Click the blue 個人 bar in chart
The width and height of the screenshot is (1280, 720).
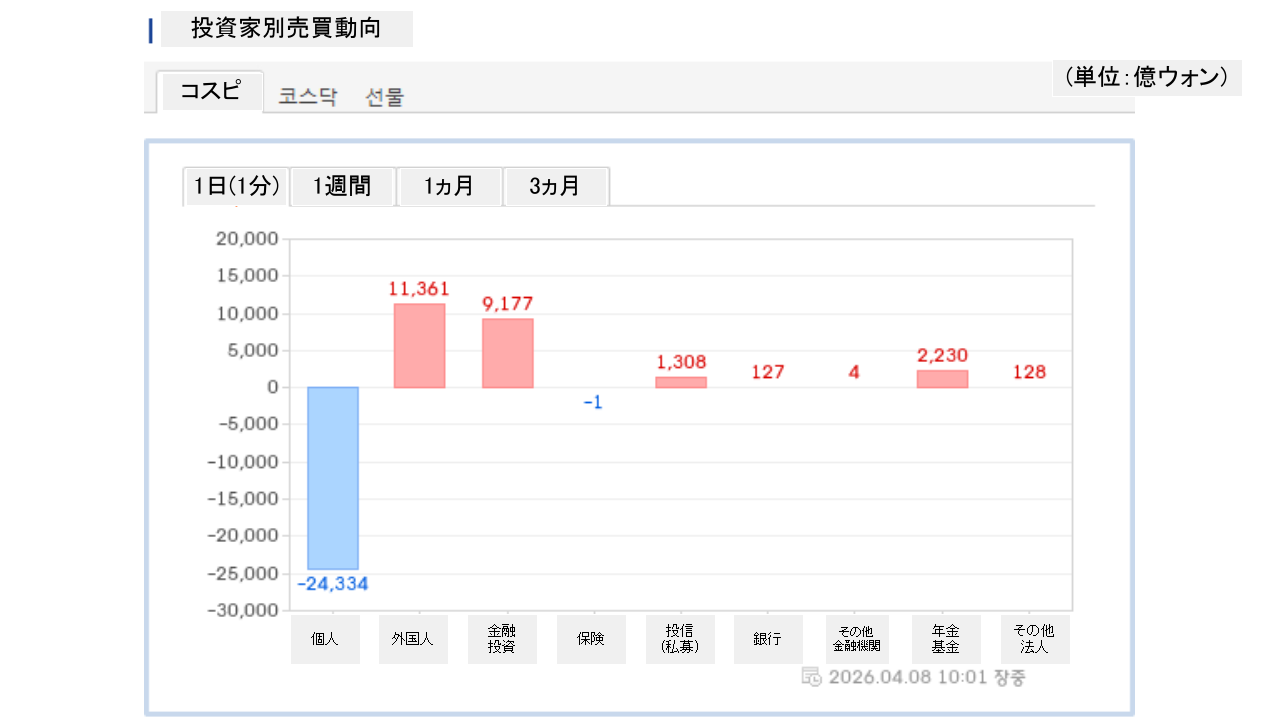pyautogui.click(x=332, y=478)
